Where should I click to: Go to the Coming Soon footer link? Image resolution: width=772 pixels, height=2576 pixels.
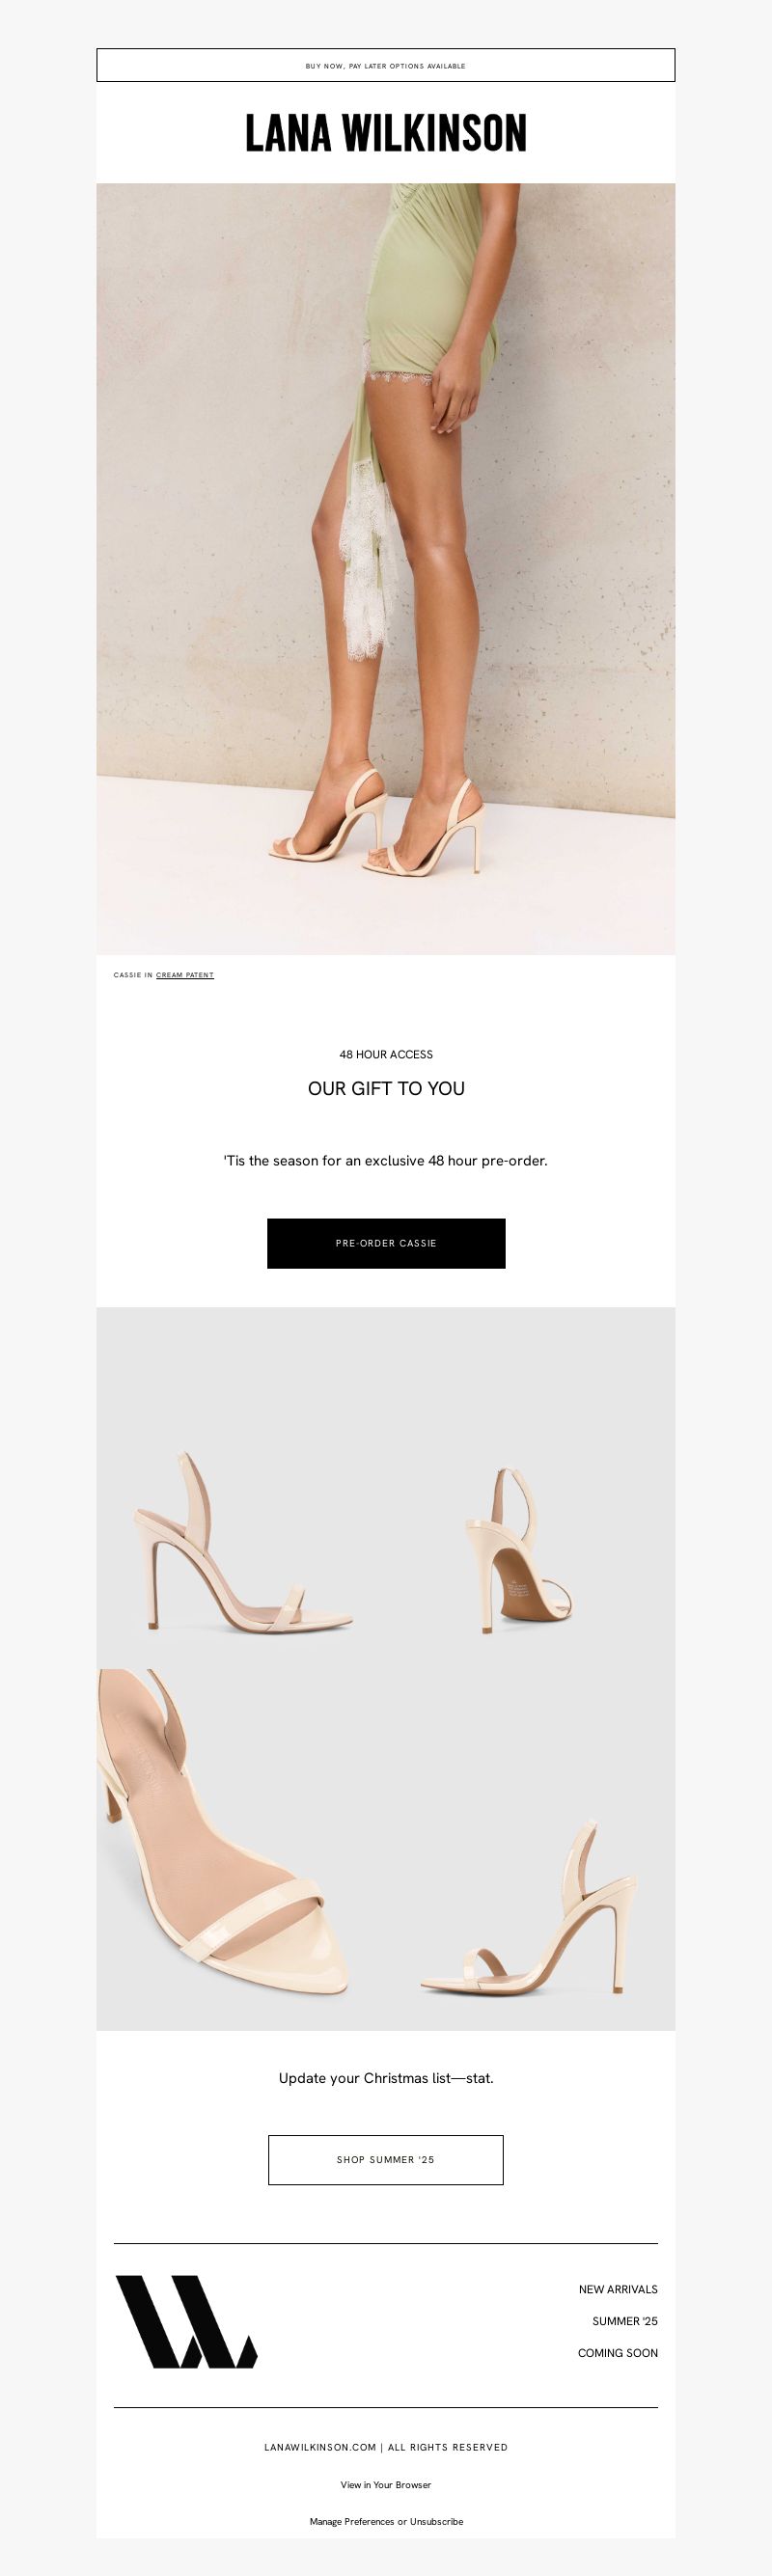[618, 2353]
